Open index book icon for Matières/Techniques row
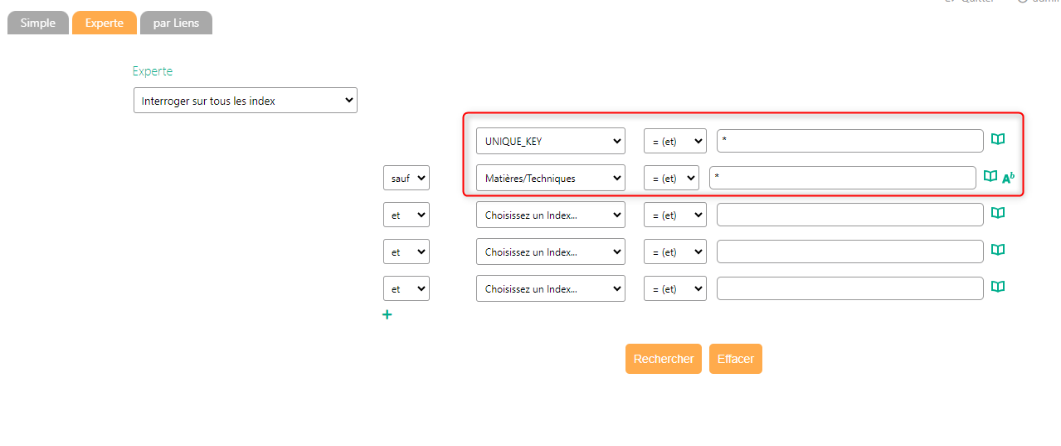 point(990,177)
